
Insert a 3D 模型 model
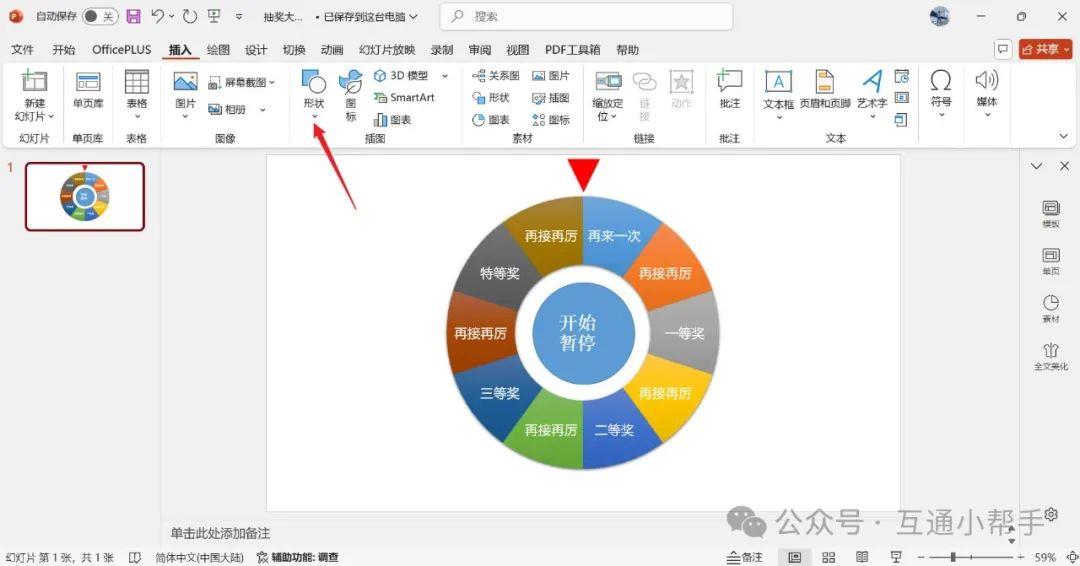(x=402, y=75)
